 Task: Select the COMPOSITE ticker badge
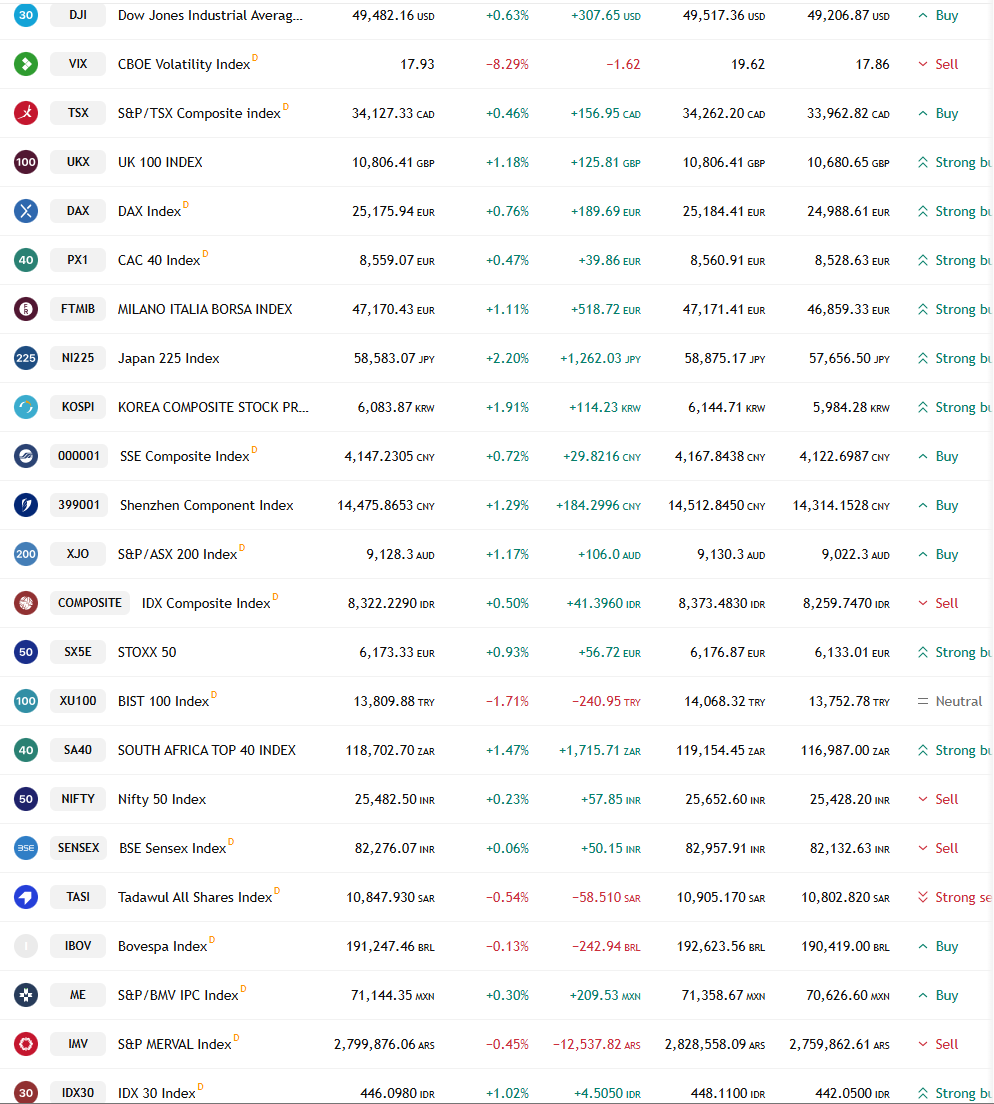point(89,603)
